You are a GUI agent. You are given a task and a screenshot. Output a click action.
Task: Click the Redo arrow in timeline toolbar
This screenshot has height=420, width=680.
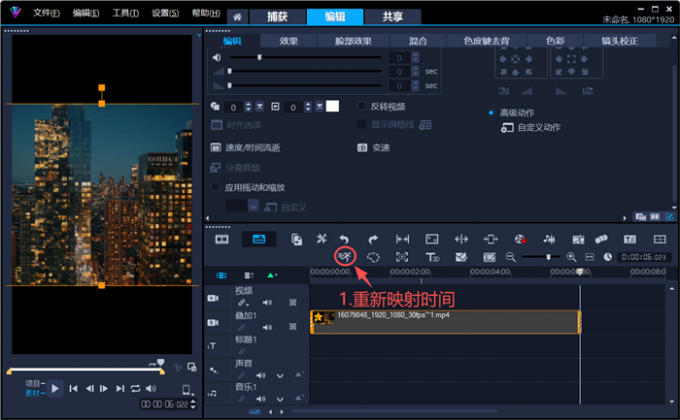(x=373, y=239)
